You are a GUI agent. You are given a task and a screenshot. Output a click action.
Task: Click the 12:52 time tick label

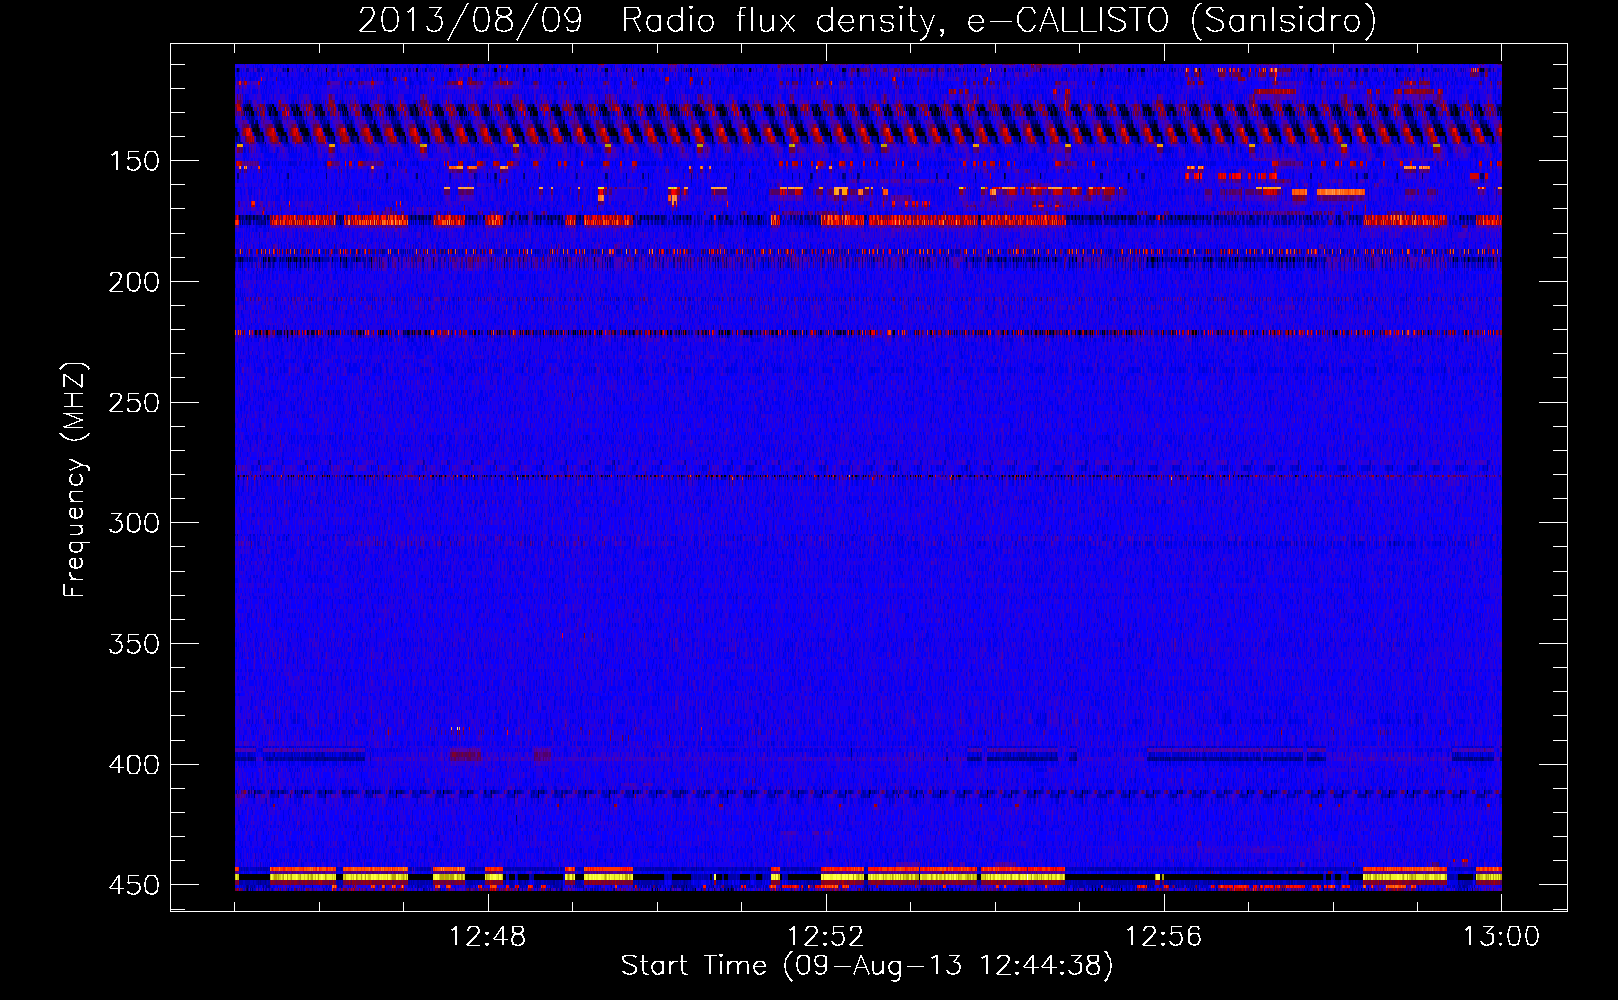pos(825,937)
